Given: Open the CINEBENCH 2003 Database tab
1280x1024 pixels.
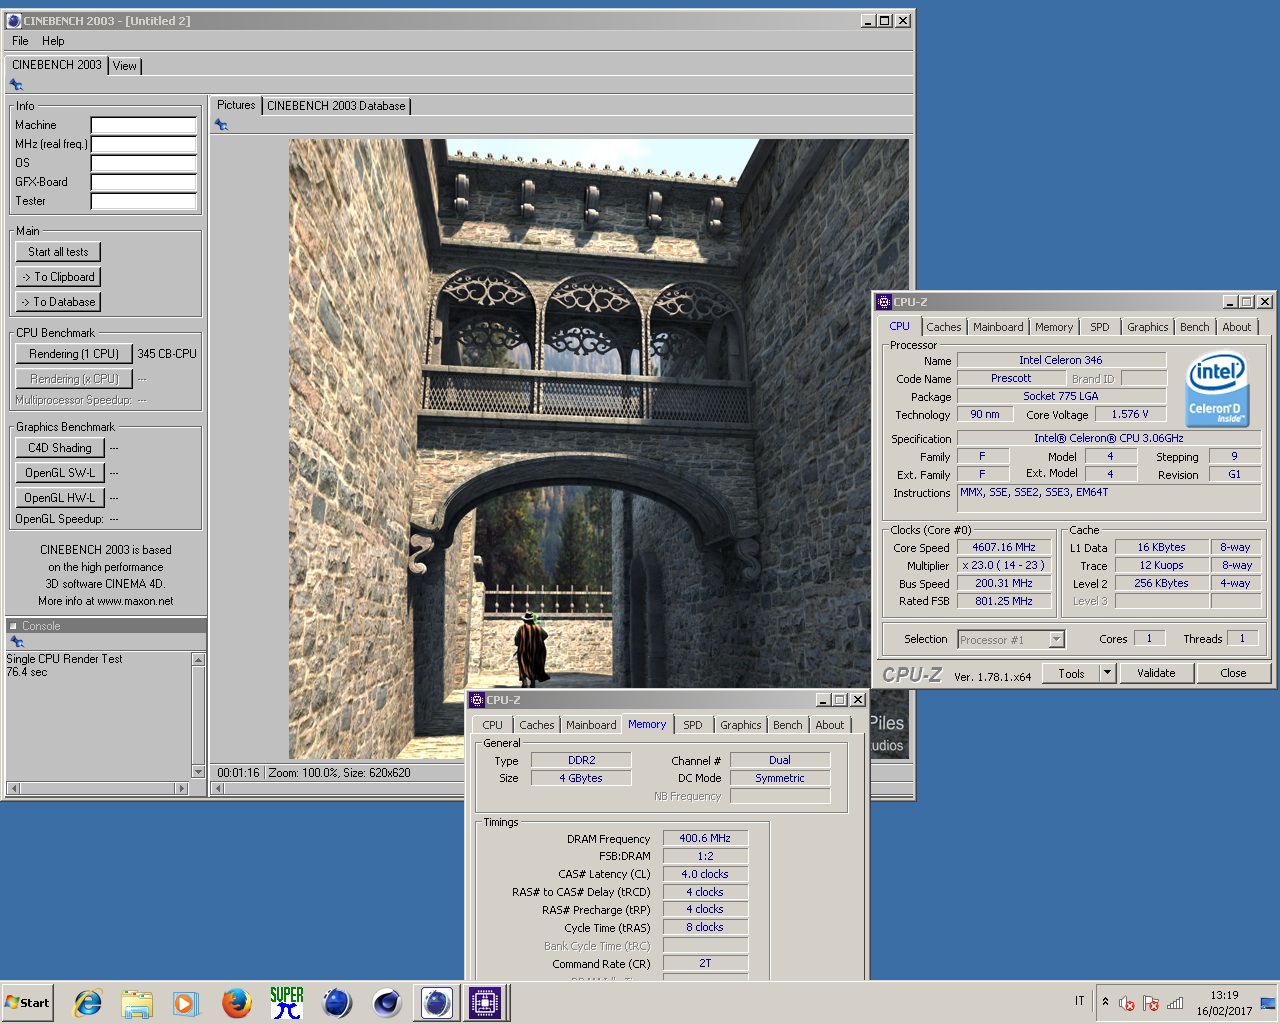Looking at the screenshot, I should (336, 105).
